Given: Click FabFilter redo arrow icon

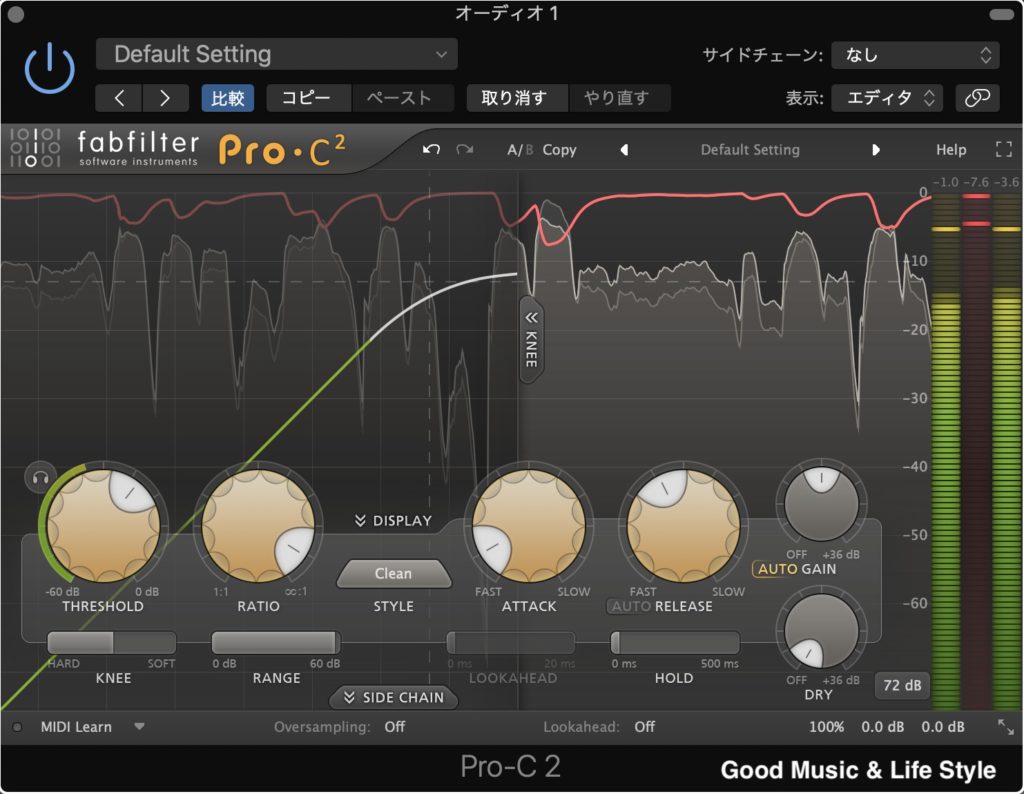Looking at the screenshot, I should tap(465, 150).
